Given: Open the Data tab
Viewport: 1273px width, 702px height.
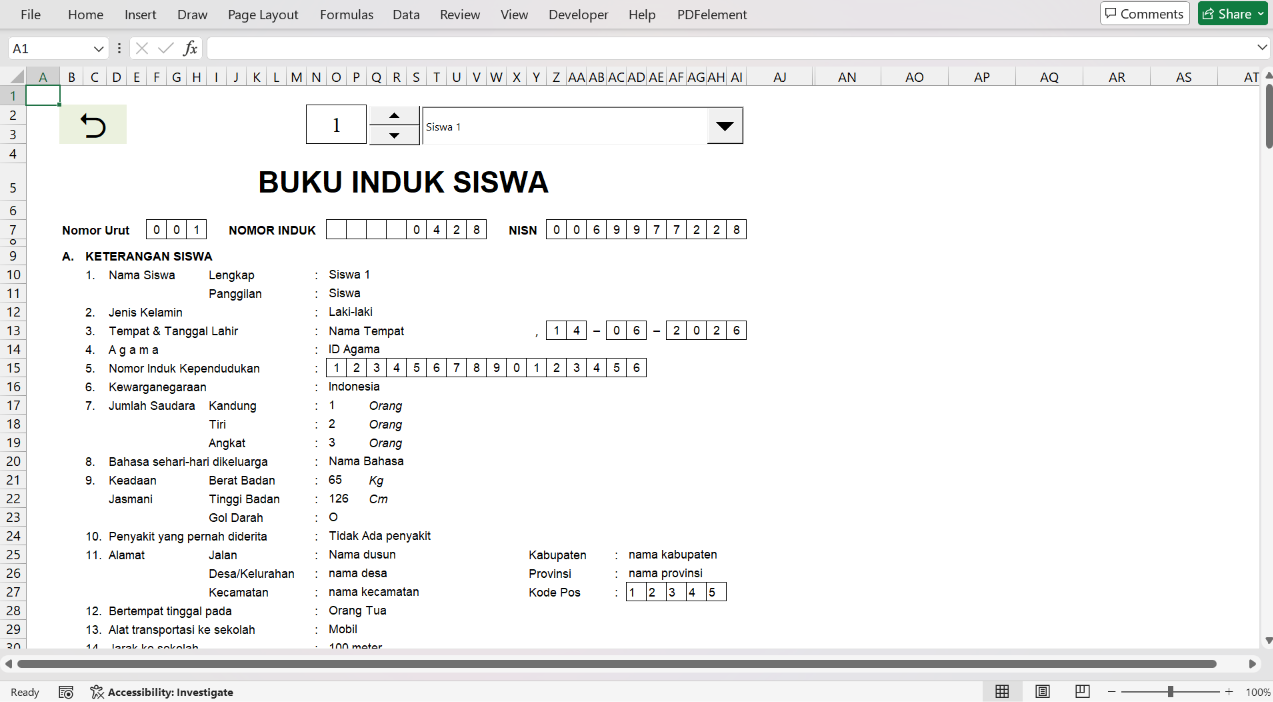Looking at the screenshot, I should click(406, 15).
